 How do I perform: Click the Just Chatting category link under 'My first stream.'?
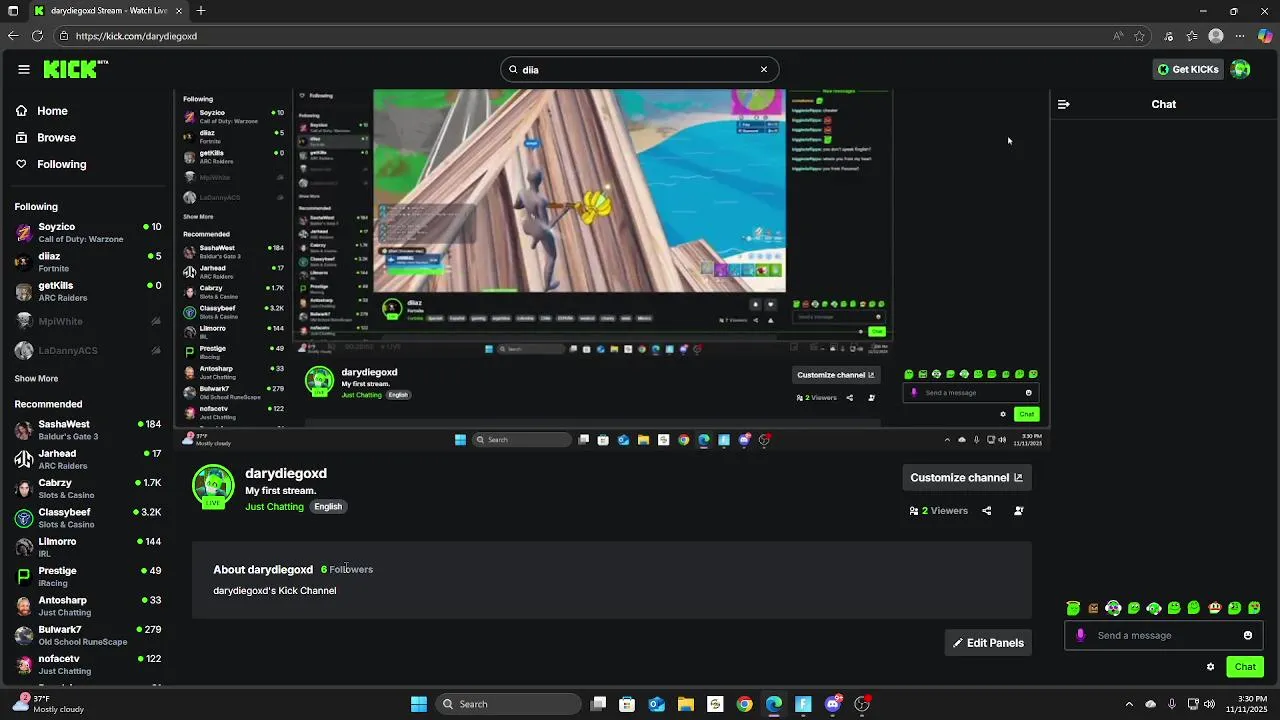274,507
